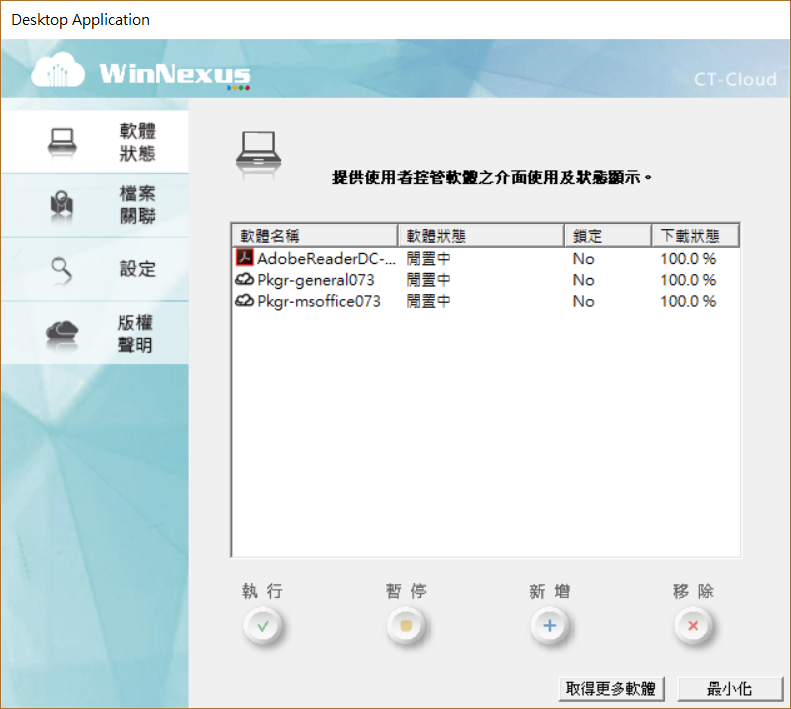Click the 鎖定 column header
Screen dimensions: 791x709
[x=607, y=236]
